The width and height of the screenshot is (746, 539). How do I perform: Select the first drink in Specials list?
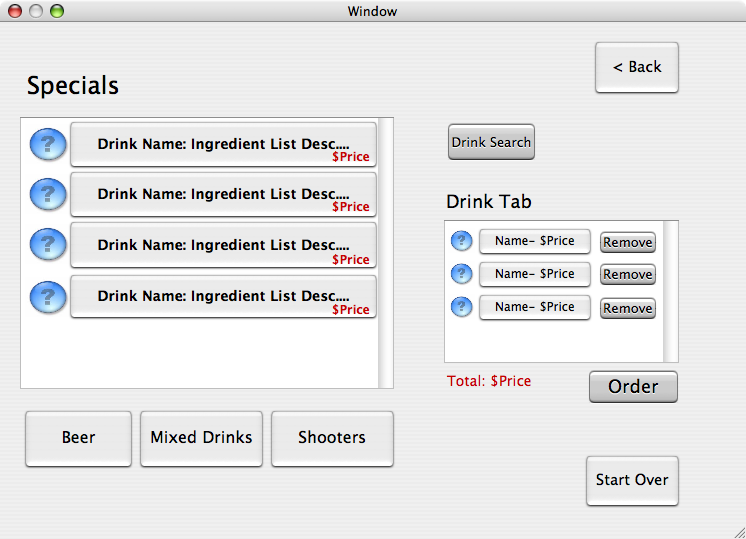223,145
